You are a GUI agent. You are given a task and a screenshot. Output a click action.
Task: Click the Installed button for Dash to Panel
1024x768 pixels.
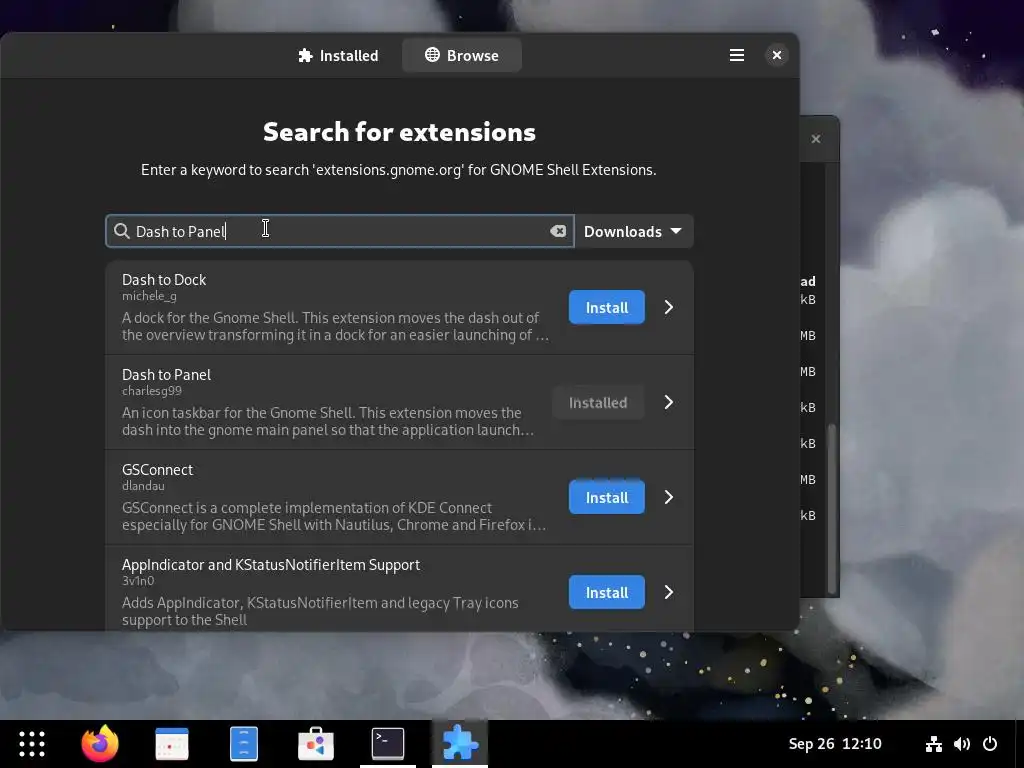coord(598,402)
